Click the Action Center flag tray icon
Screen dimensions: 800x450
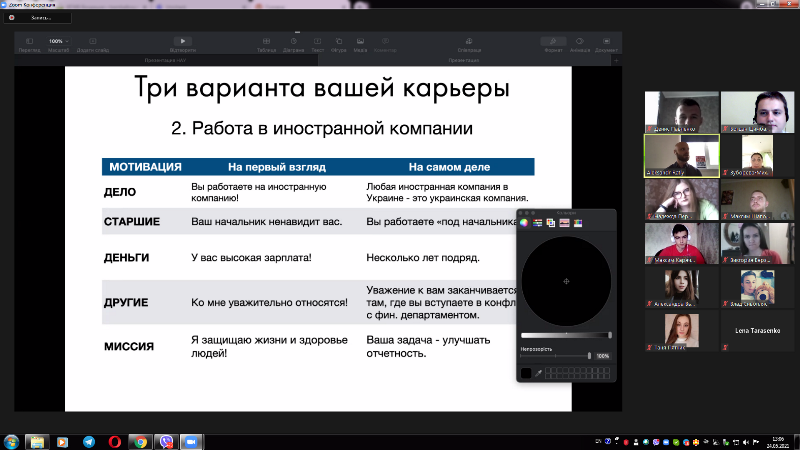(756, 442)
